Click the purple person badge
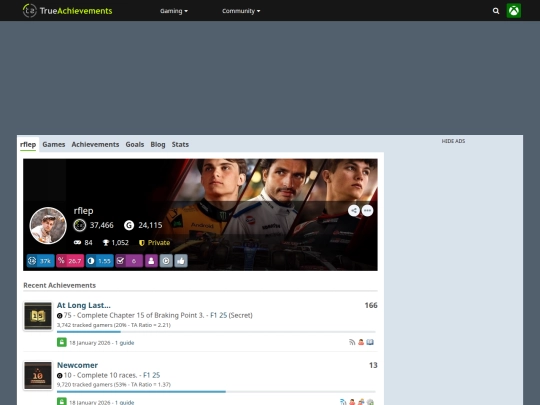Image resolution: width=540 pixels, height=405 pixels. pos(151,261)
